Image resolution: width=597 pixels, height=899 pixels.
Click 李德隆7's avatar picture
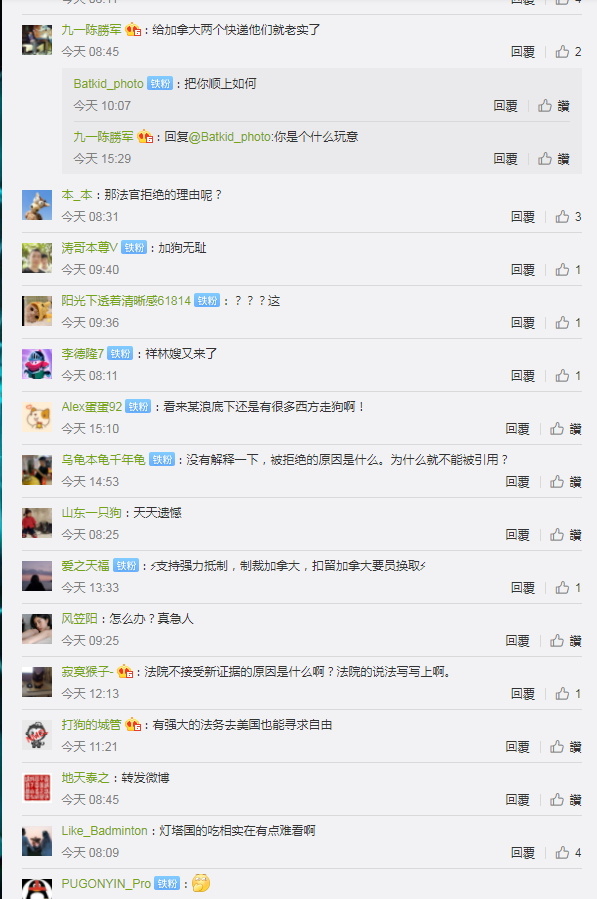pos(37,364)
